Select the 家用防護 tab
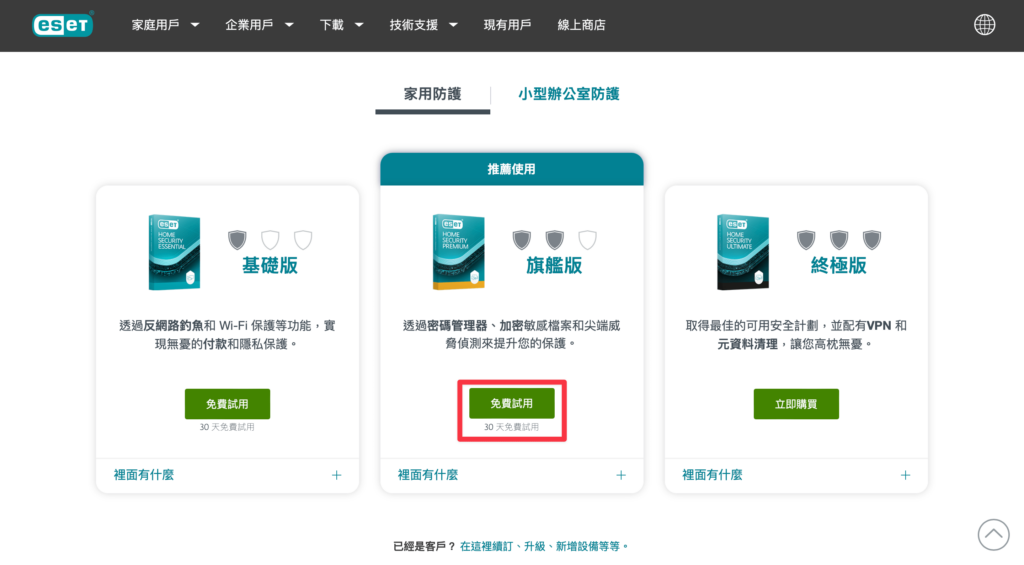 [432, 94]
